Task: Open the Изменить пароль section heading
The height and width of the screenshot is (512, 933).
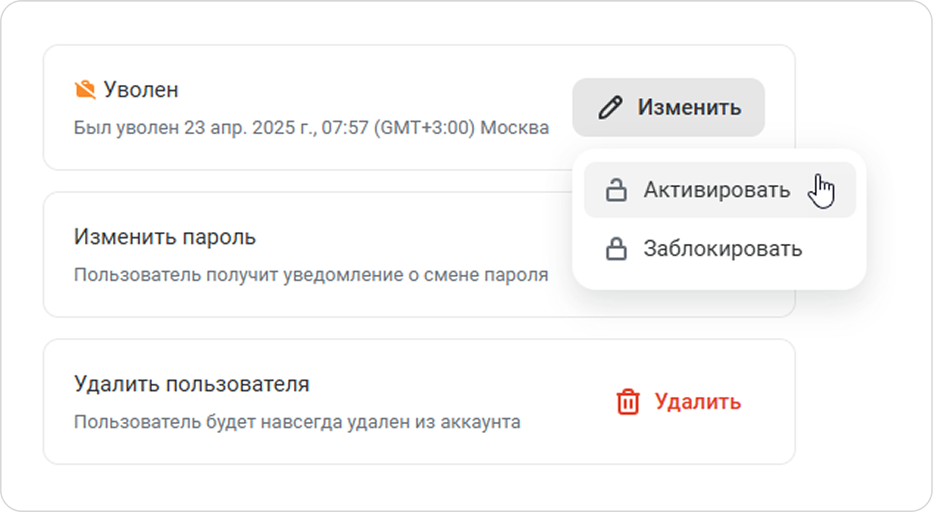Action: (x=165, y=237)
